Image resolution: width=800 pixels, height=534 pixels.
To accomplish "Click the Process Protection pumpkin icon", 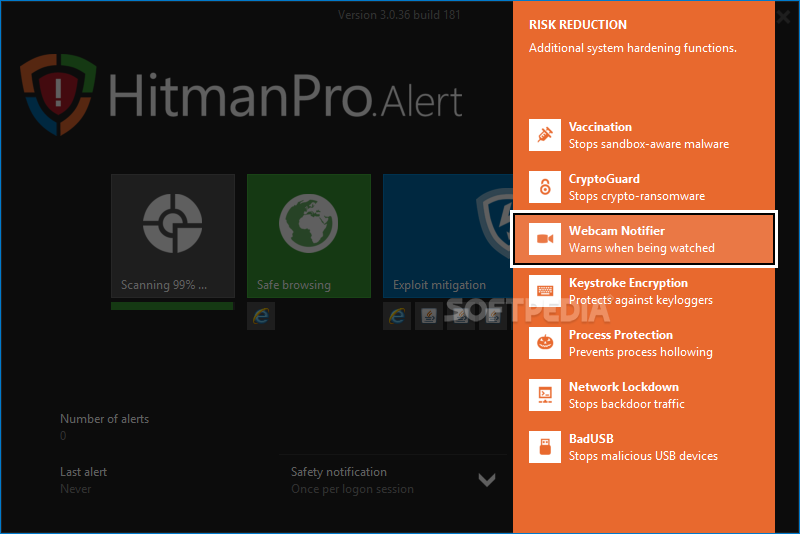I will coord(545,343).
